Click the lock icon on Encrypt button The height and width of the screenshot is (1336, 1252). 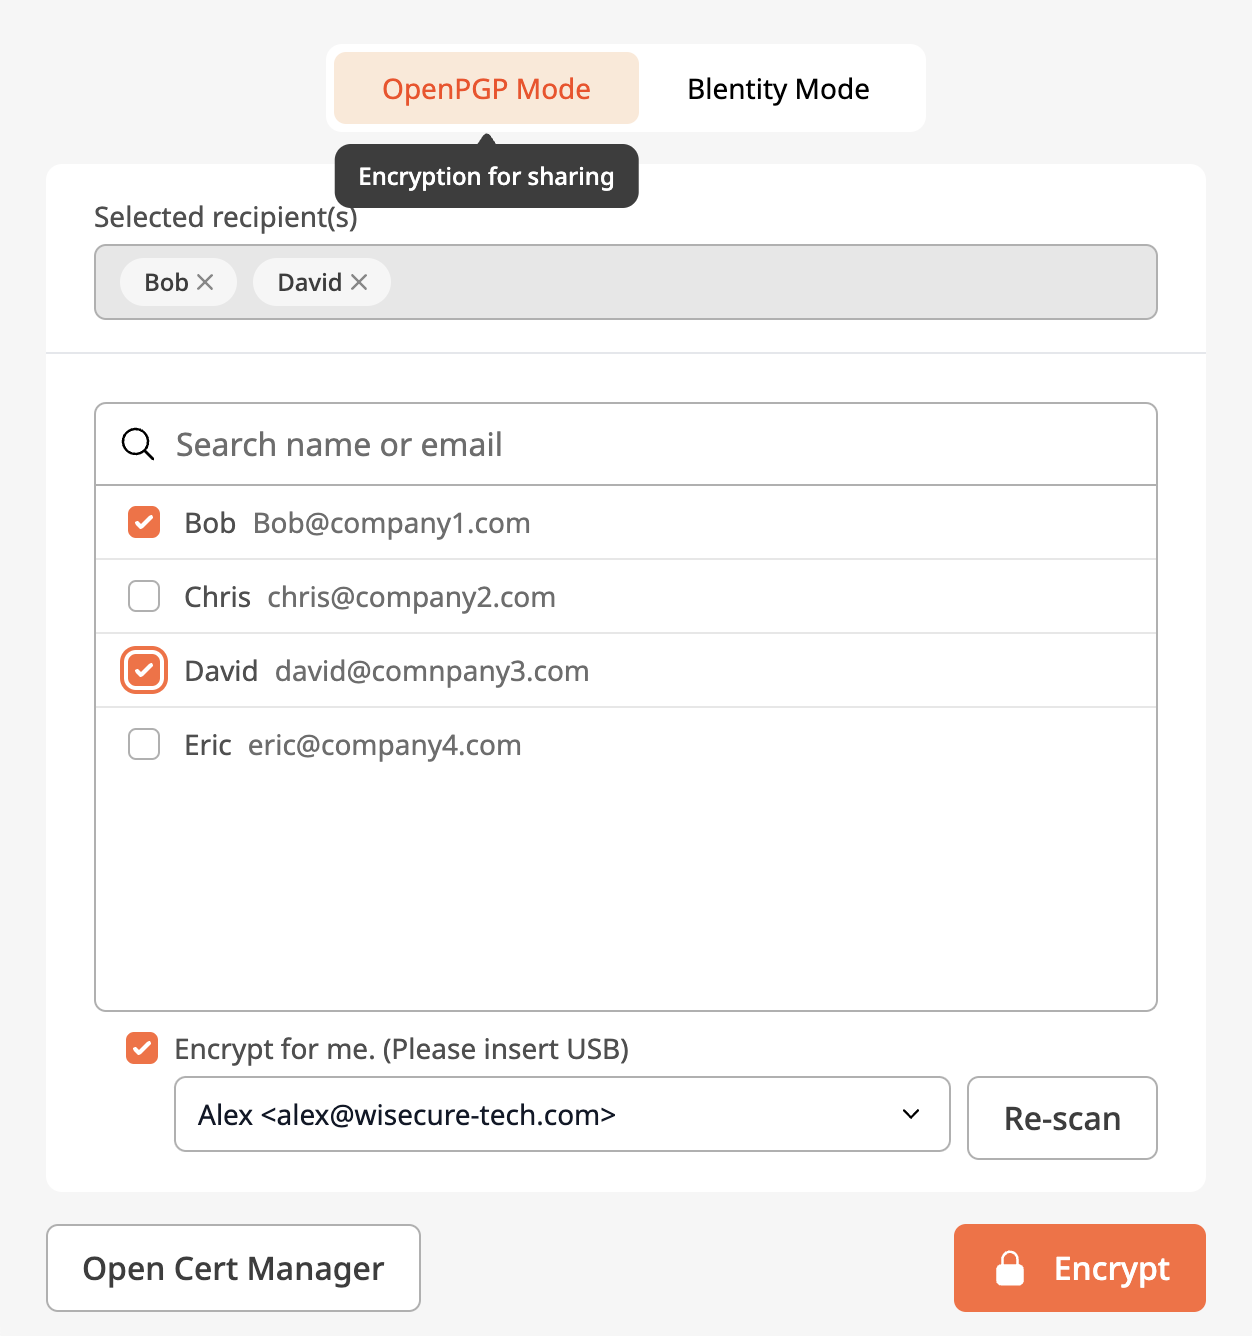coord(1010,1268)
